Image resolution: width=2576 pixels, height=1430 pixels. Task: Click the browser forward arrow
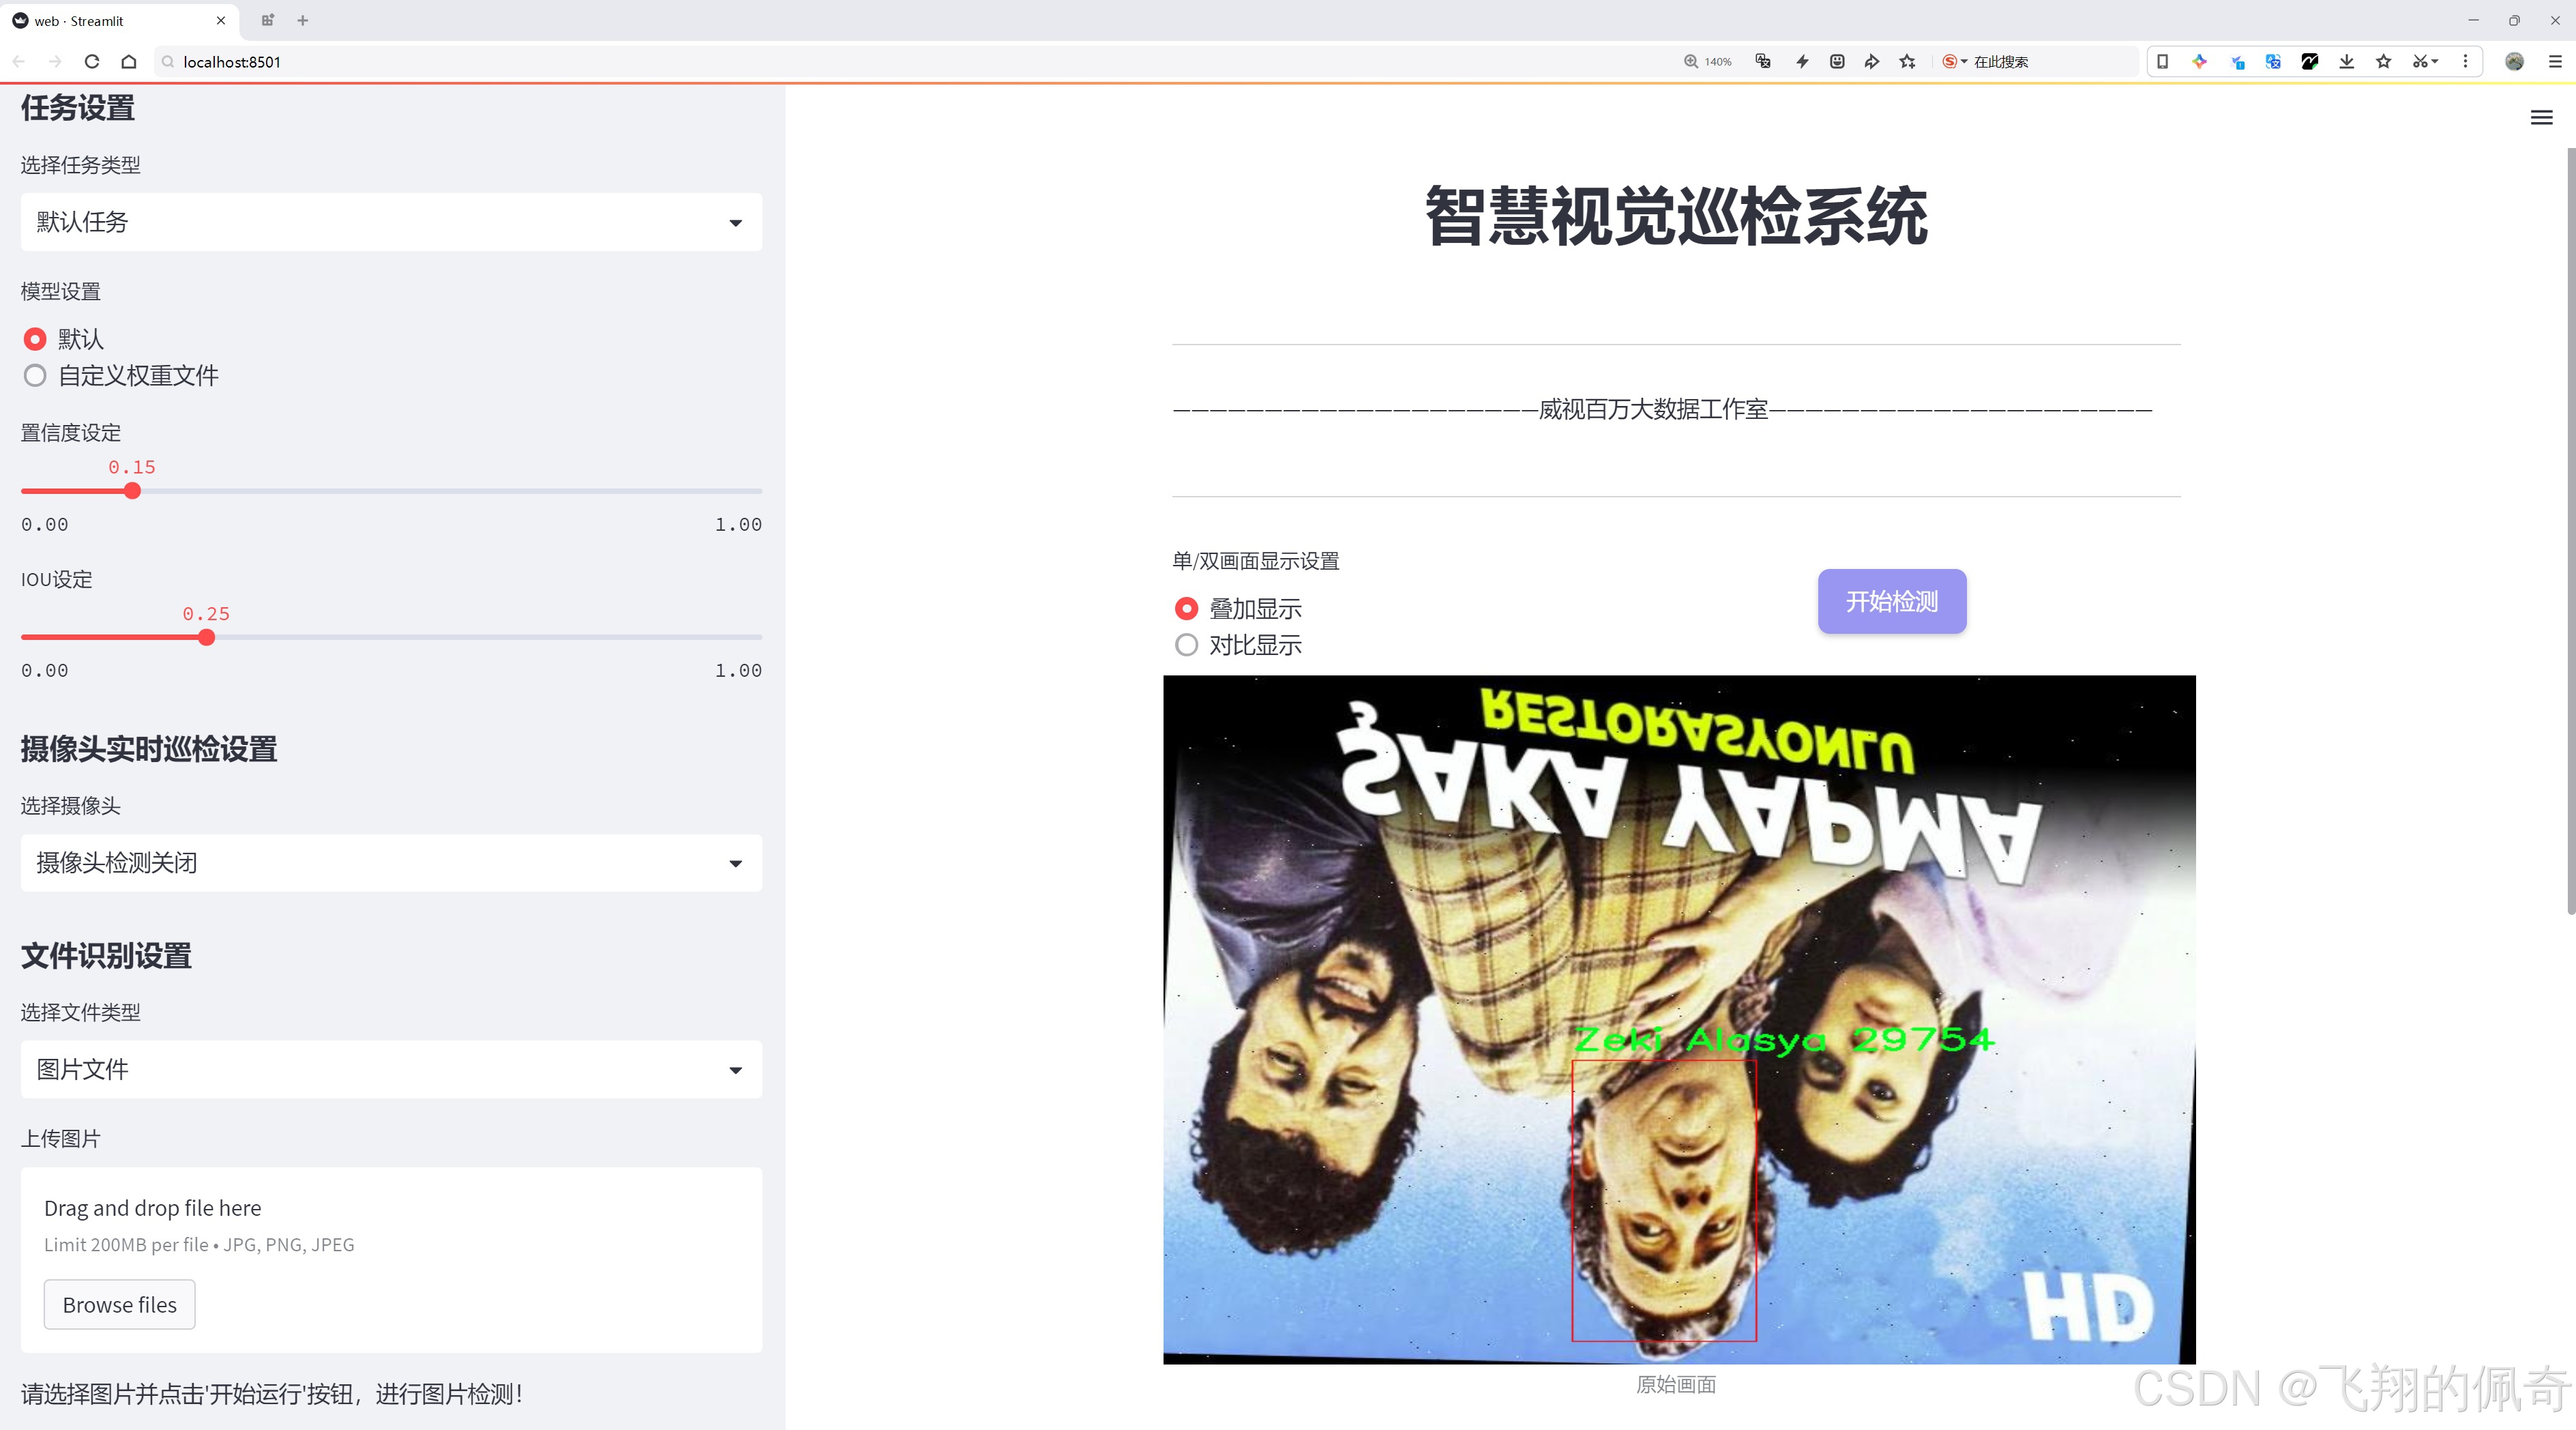pos(55,62)
